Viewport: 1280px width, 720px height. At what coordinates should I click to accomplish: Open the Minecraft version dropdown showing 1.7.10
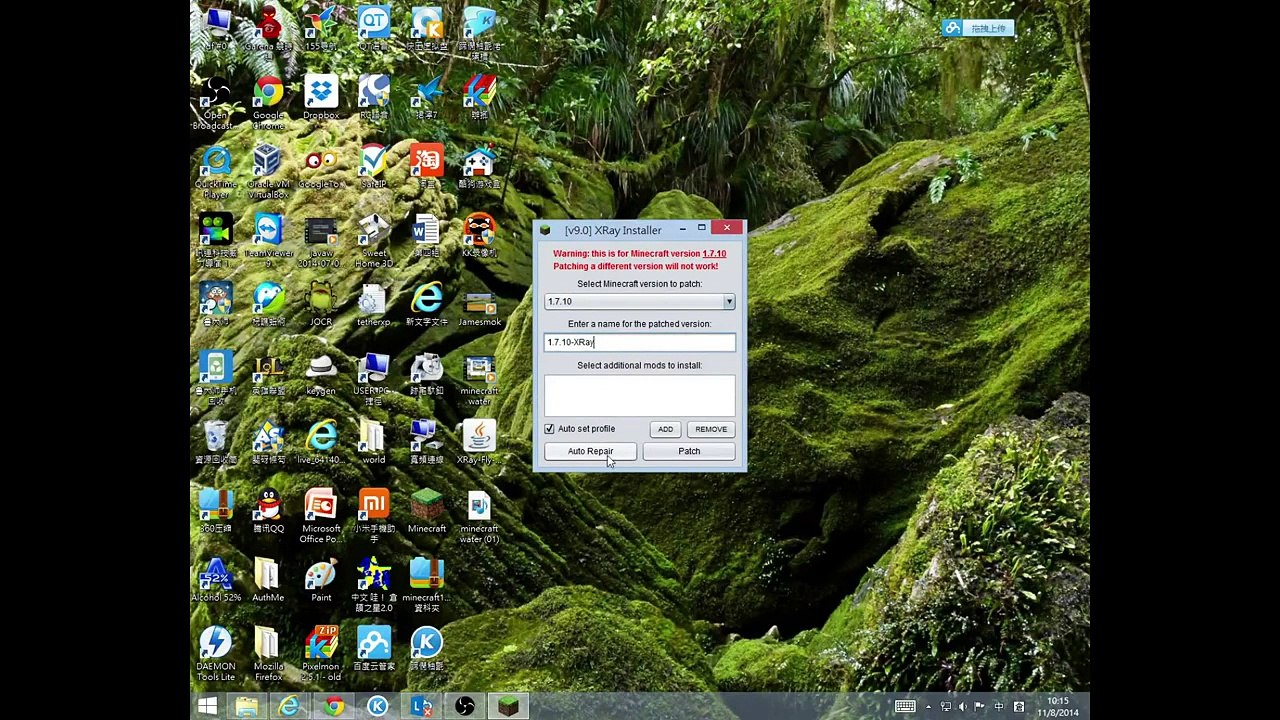click(639, 301)
